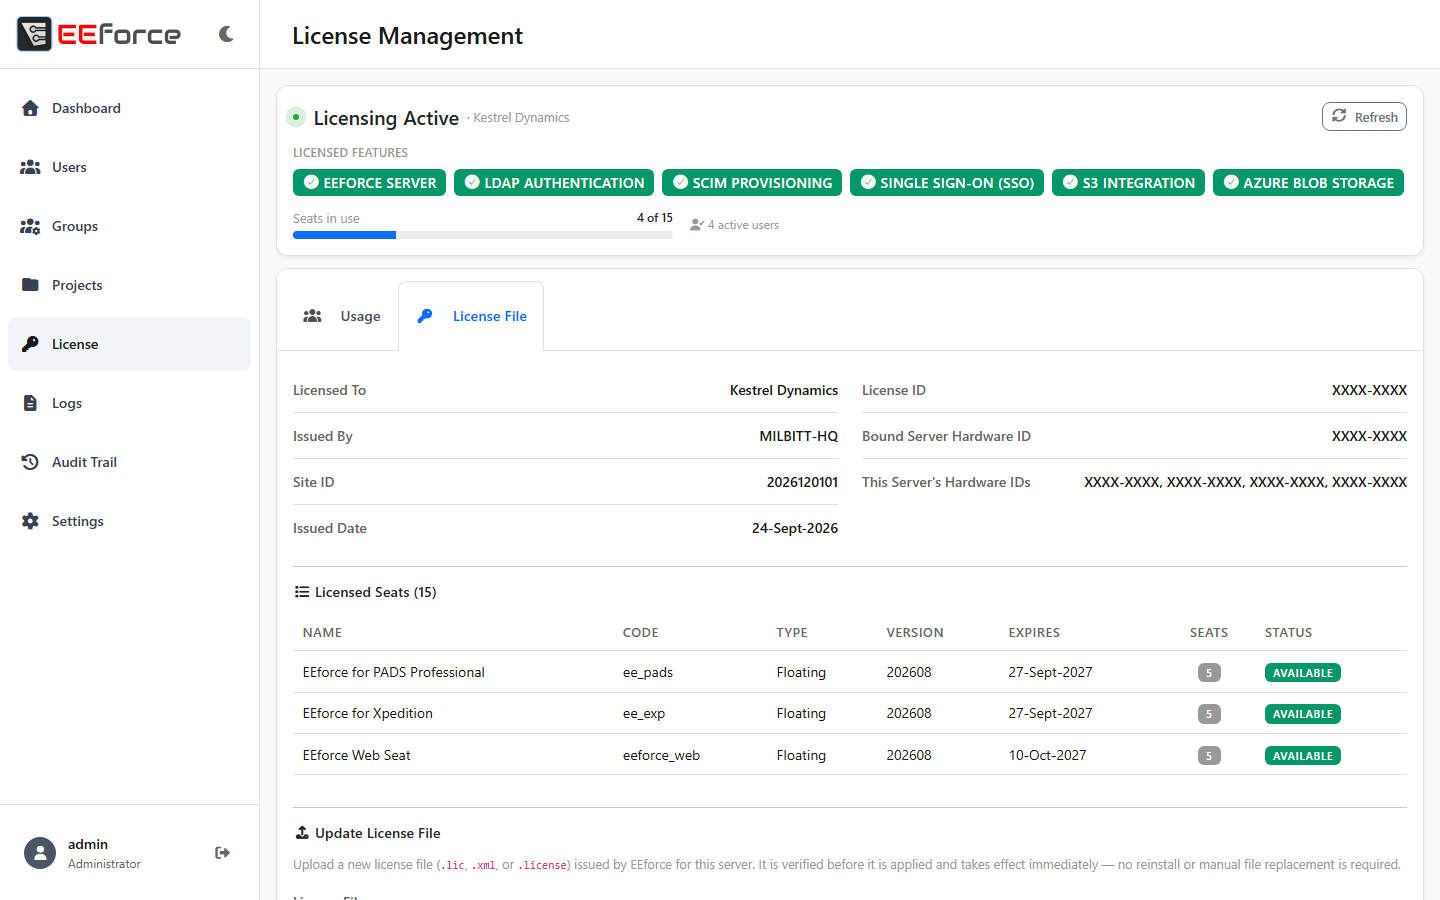Click the License File tab key icon
This screenshot has height=900, width=1440.
point(425,316)
